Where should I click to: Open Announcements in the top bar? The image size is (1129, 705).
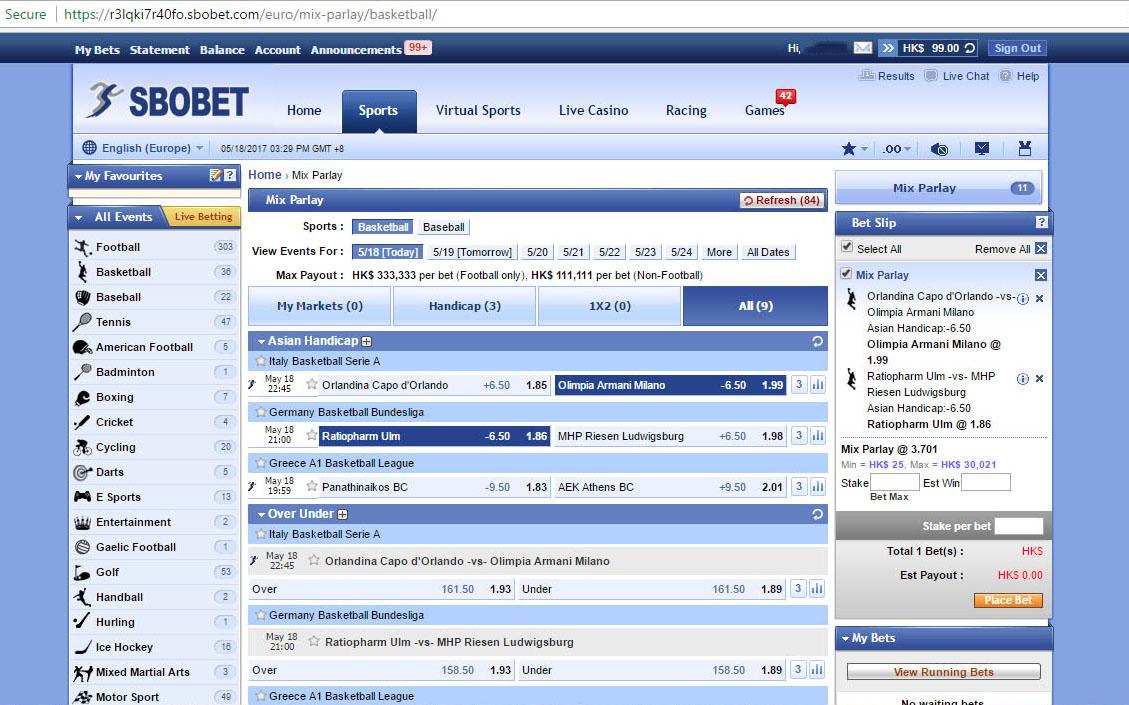[x=356, y=50]
